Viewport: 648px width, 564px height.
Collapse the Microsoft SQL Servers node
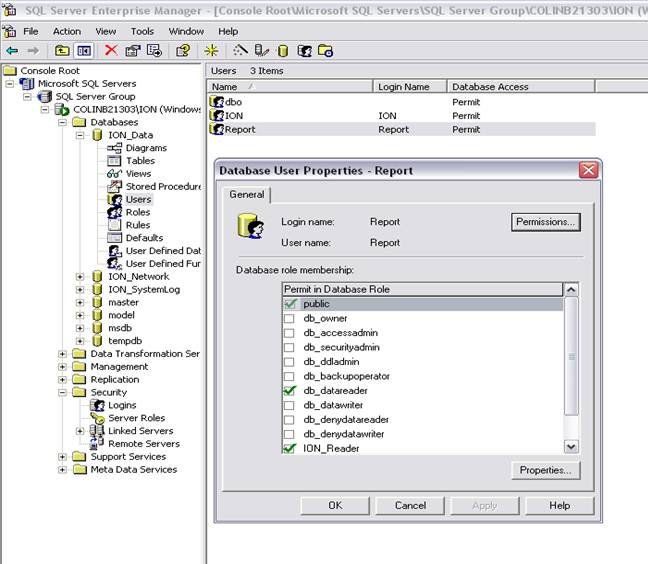point(10,84)
